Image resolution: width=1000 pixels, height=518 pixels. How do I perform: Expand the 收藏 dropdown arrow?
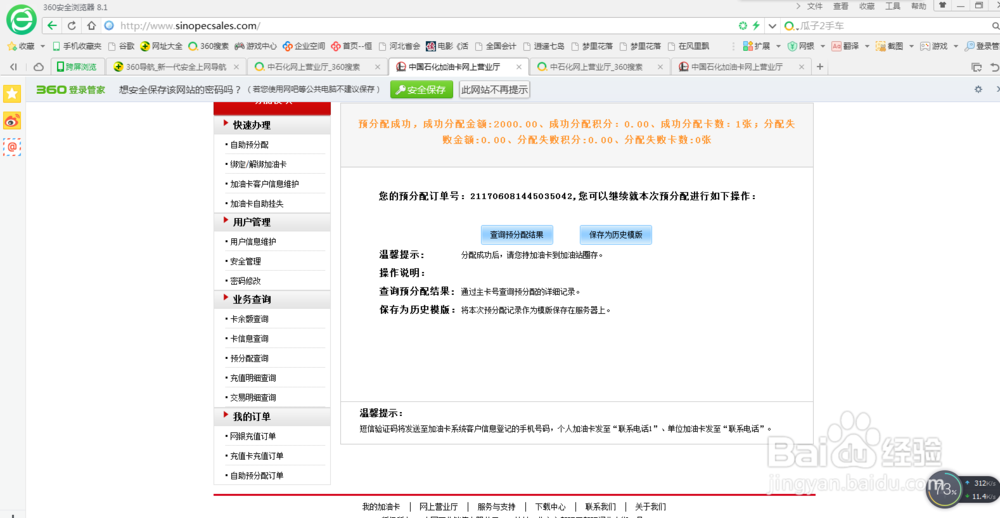(43, 46)
